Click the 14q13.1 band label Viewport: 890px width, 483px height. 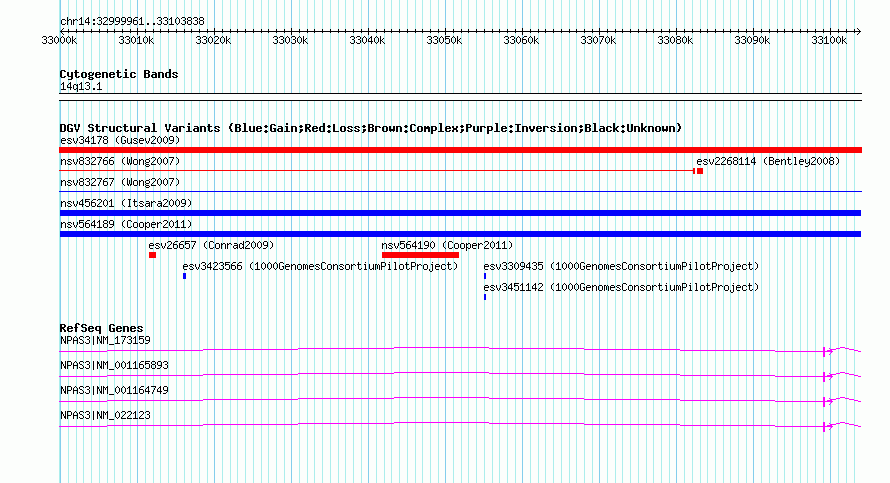coord(81,87)
